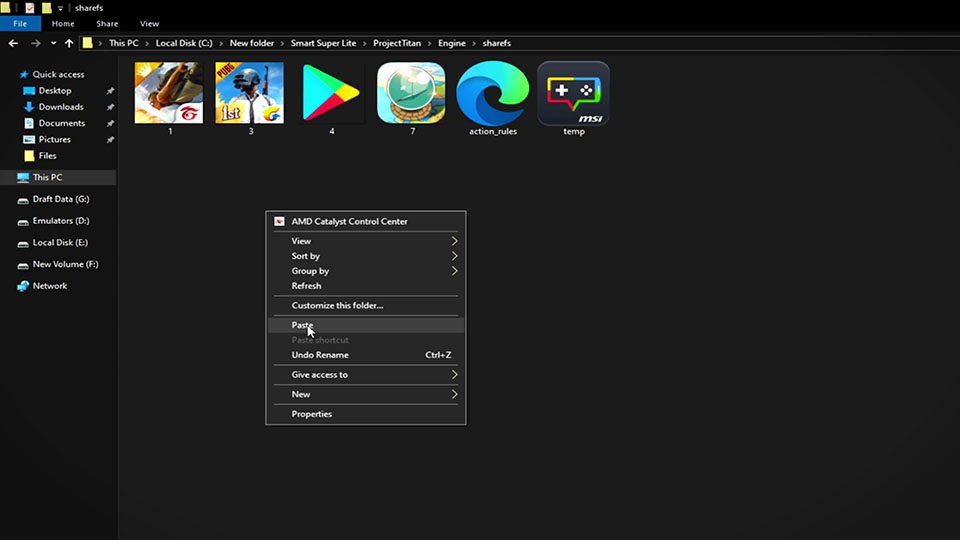960x540 pixels.
Task: Click chevron after This PC in address bar
Action: [147, 43]
